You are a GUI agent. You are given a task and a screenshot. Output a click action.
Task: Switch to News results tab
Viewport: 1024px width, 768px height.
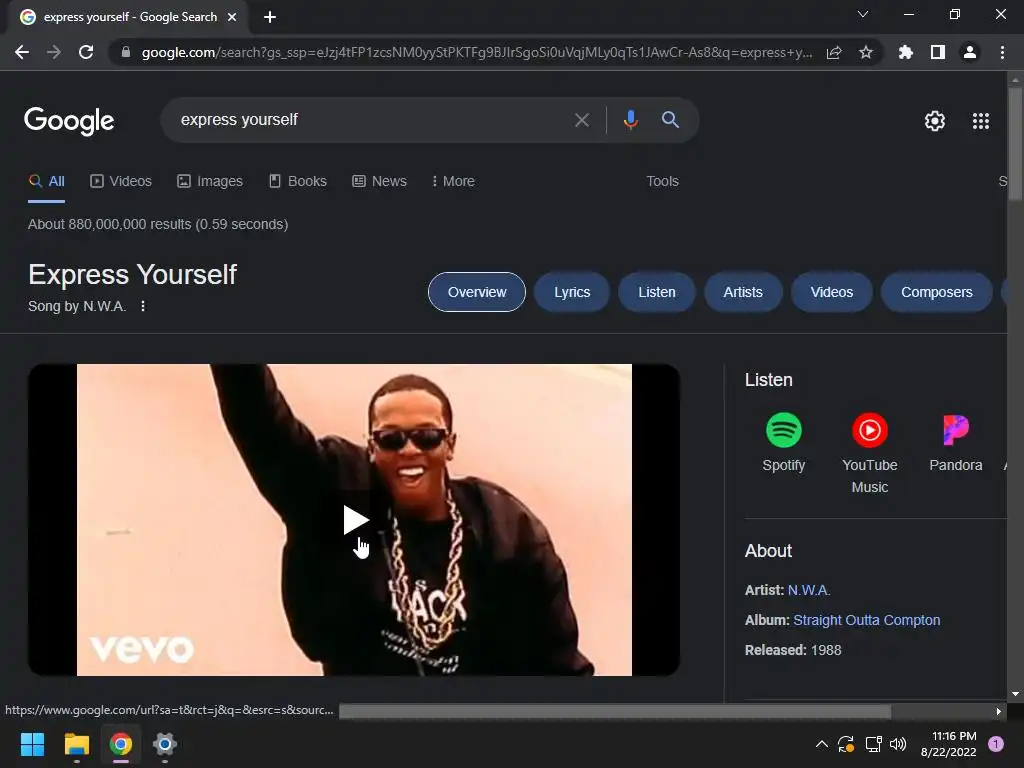379,182
